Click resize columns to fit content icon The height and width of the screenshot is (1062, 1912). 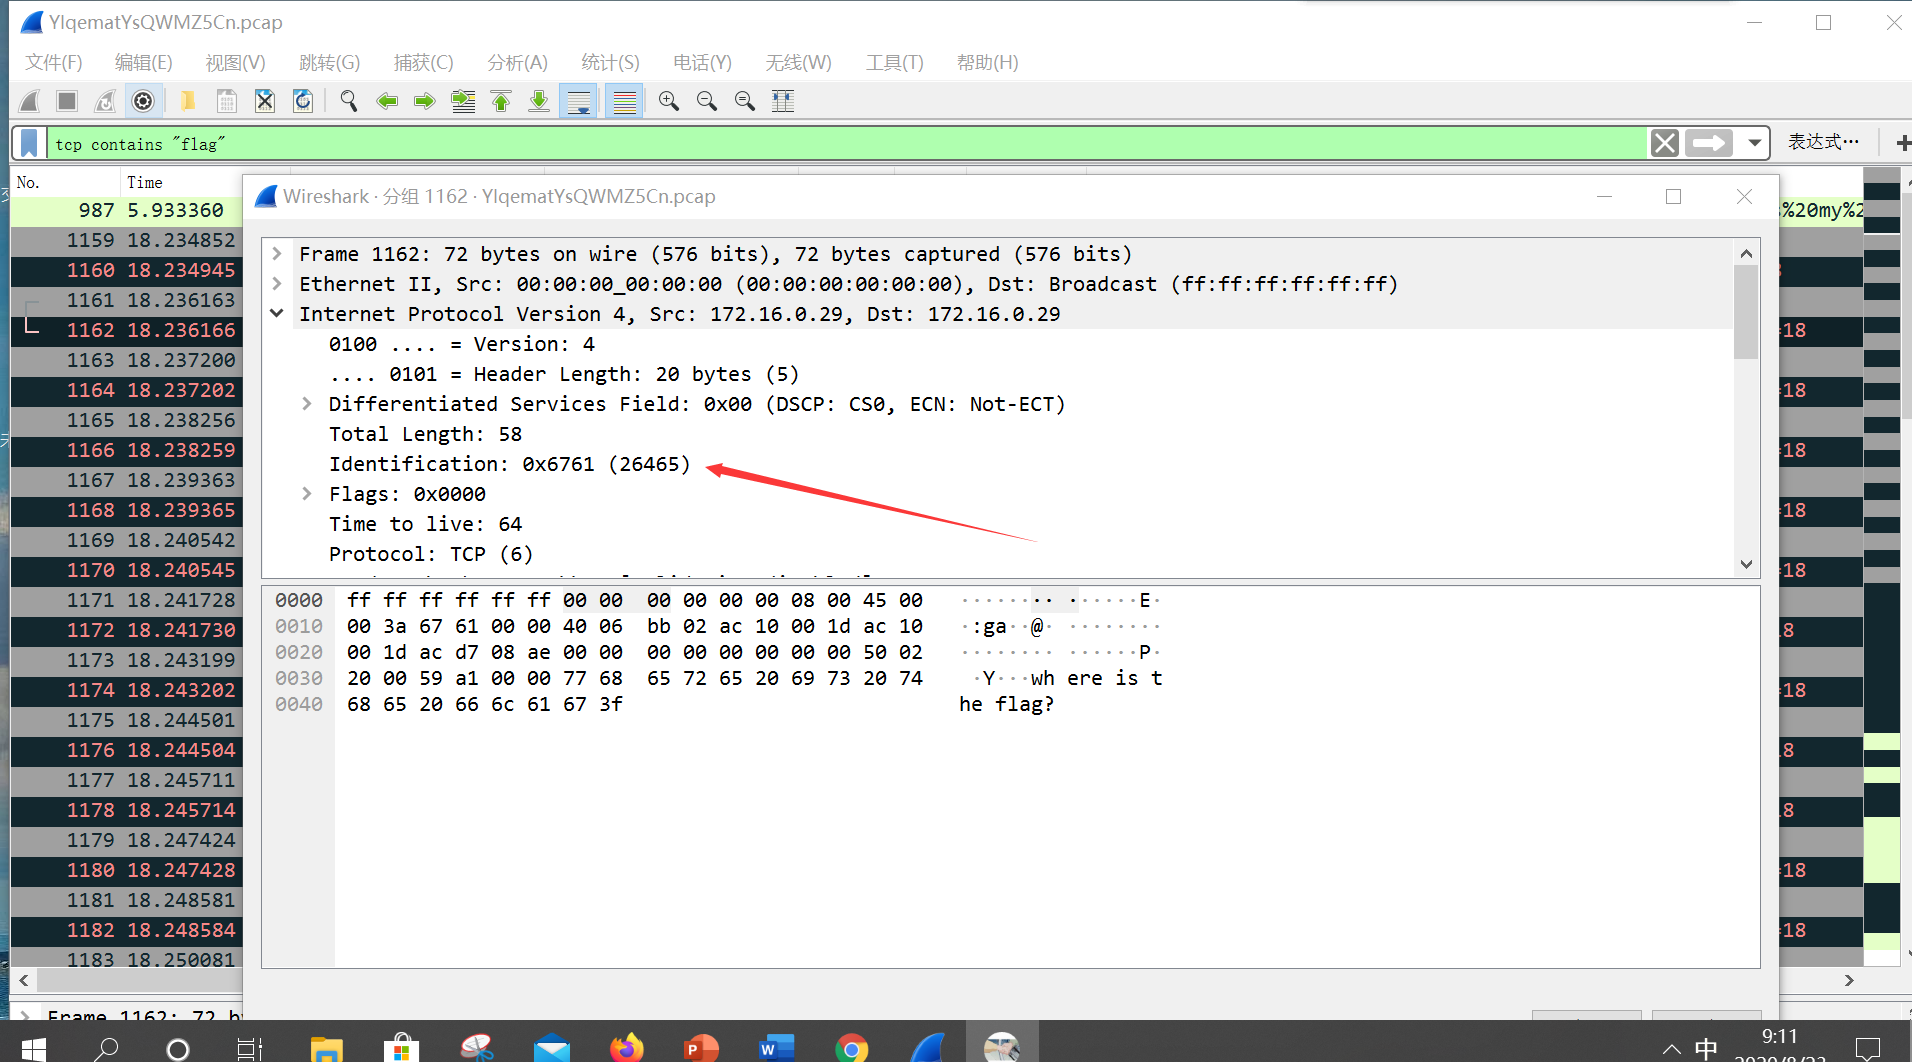pos(783,101)
